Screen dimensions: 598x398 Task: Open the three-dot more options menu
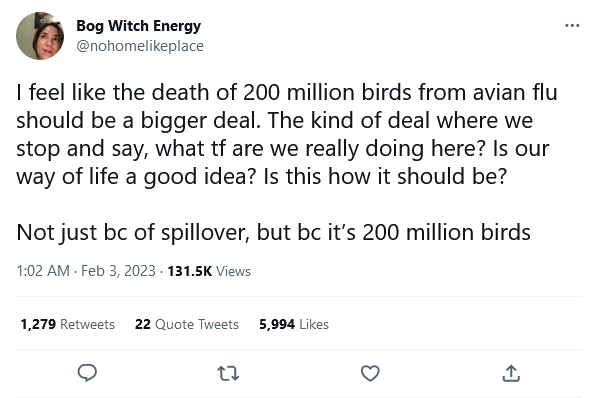tap(572, 26)
